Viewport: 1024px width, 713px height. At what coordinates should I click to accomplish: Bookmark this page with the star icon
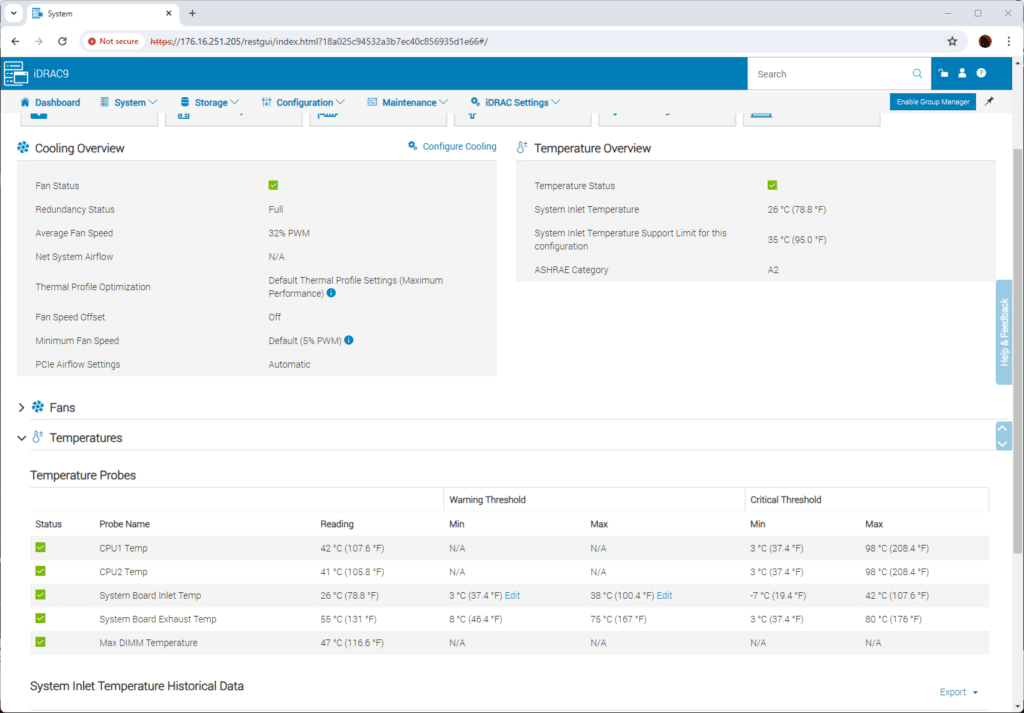[952, 41]
